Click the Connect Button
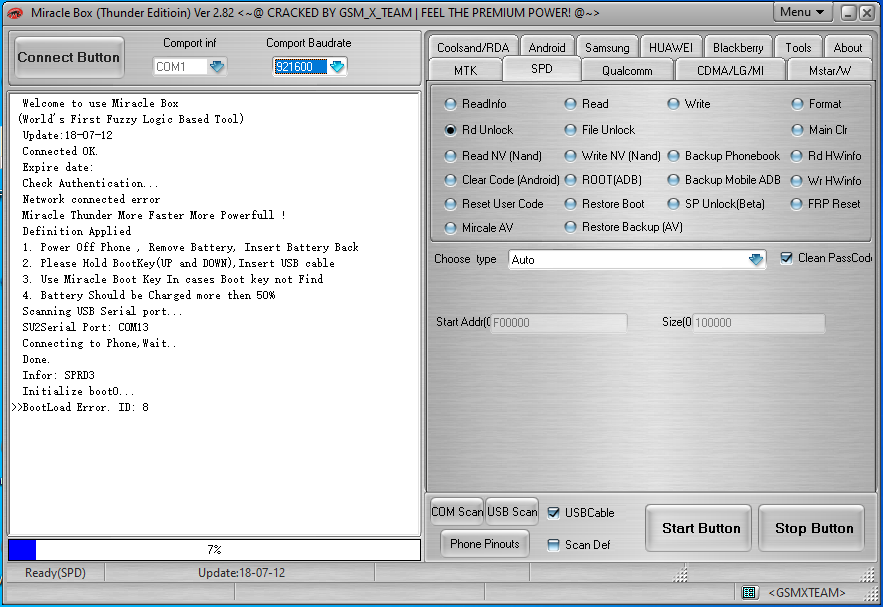The image size is (883, 607). 69,57
